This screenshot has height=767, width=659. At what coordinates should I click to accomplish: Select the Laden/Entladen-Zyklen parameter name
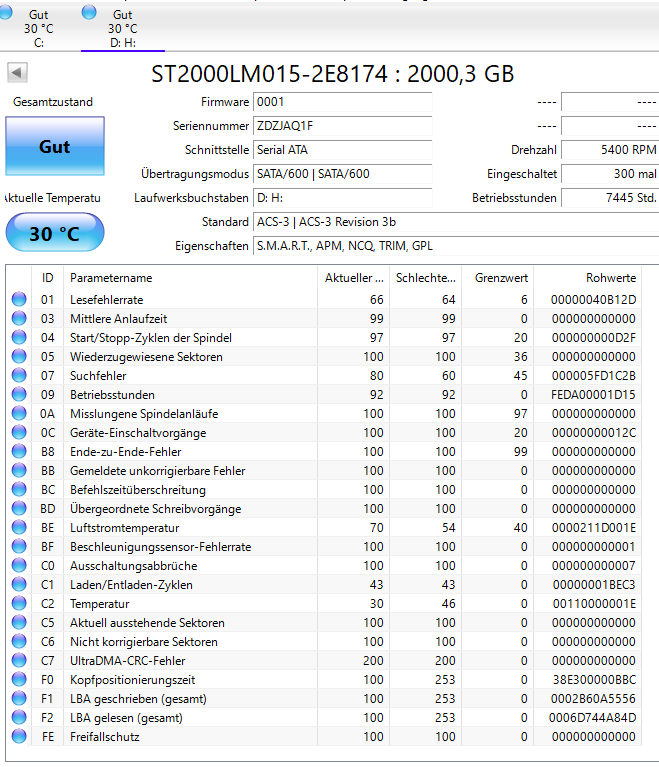(132, 585)
